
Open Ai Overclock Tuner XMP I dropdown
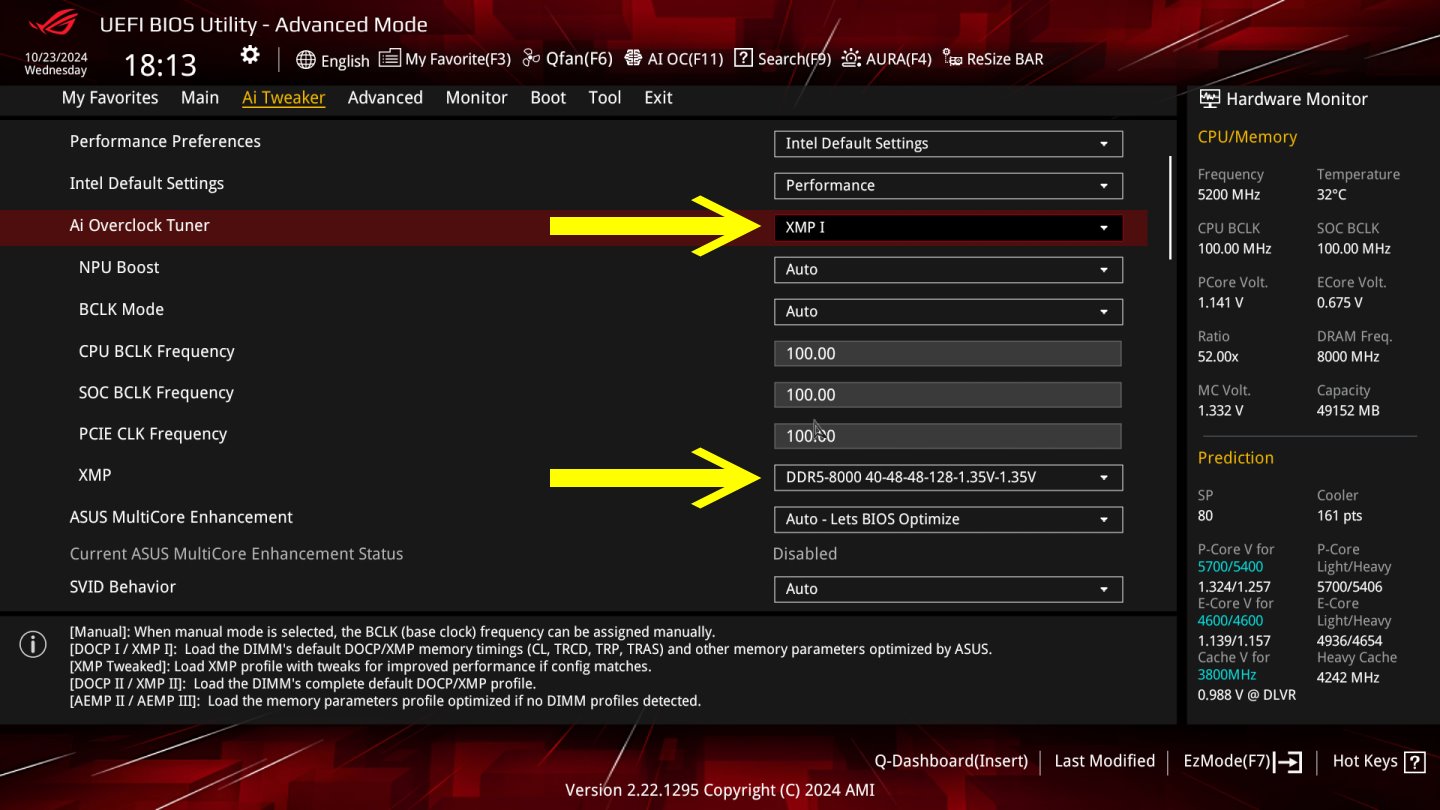pos(948,228)
